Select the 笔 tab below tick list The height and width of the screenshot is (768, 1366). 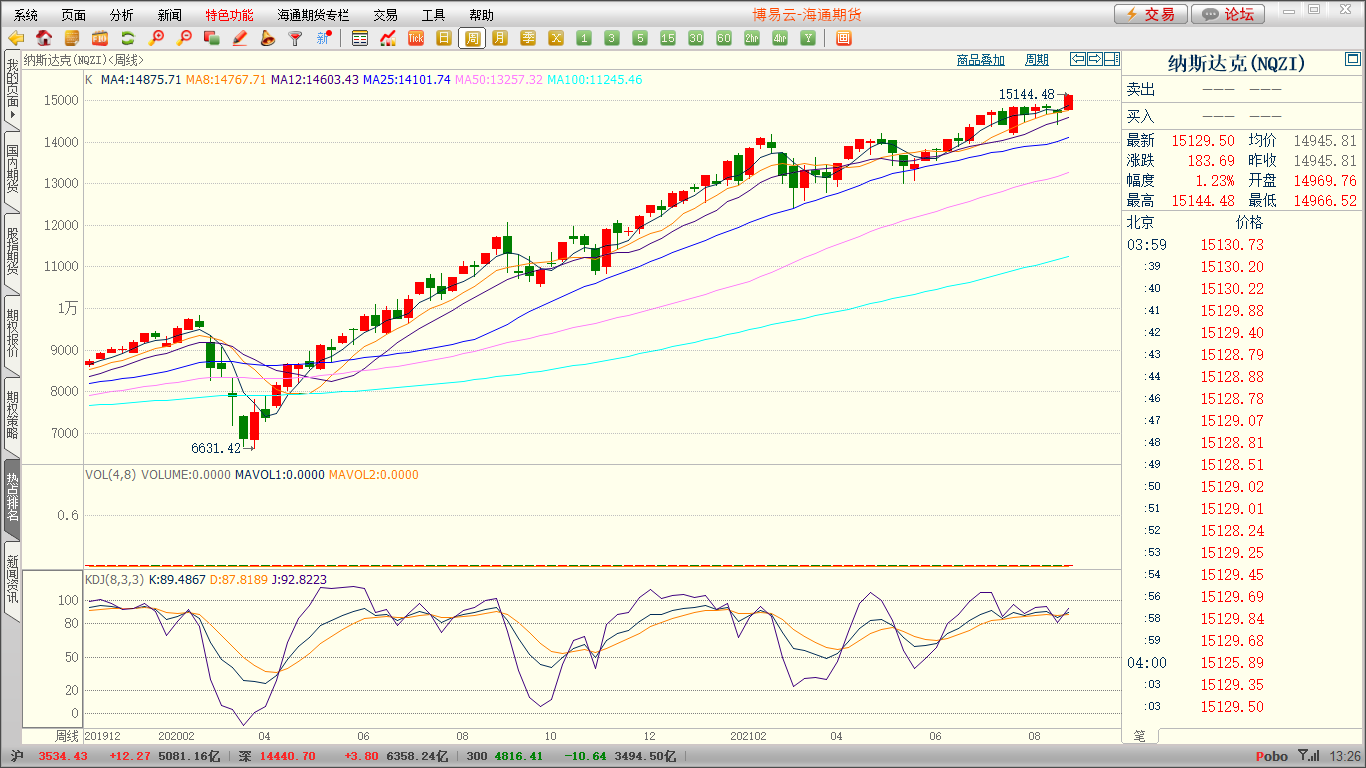tap(1139, 735)
